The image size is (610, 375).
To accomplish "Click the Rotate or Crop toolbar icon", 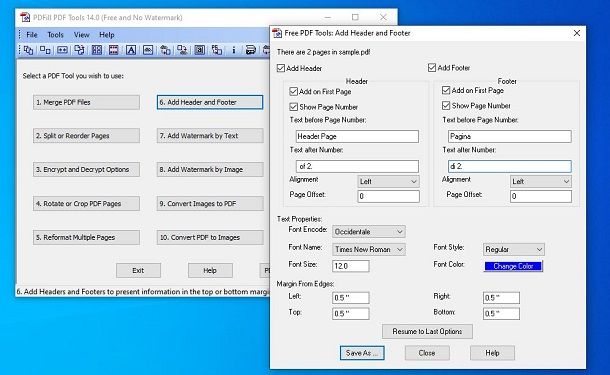I will [x=79, y=50].
